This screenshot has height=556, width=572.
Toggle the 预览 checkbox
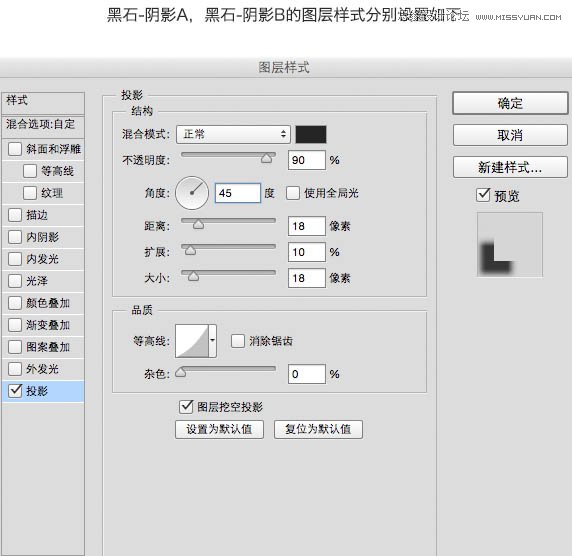pos(483,195)
